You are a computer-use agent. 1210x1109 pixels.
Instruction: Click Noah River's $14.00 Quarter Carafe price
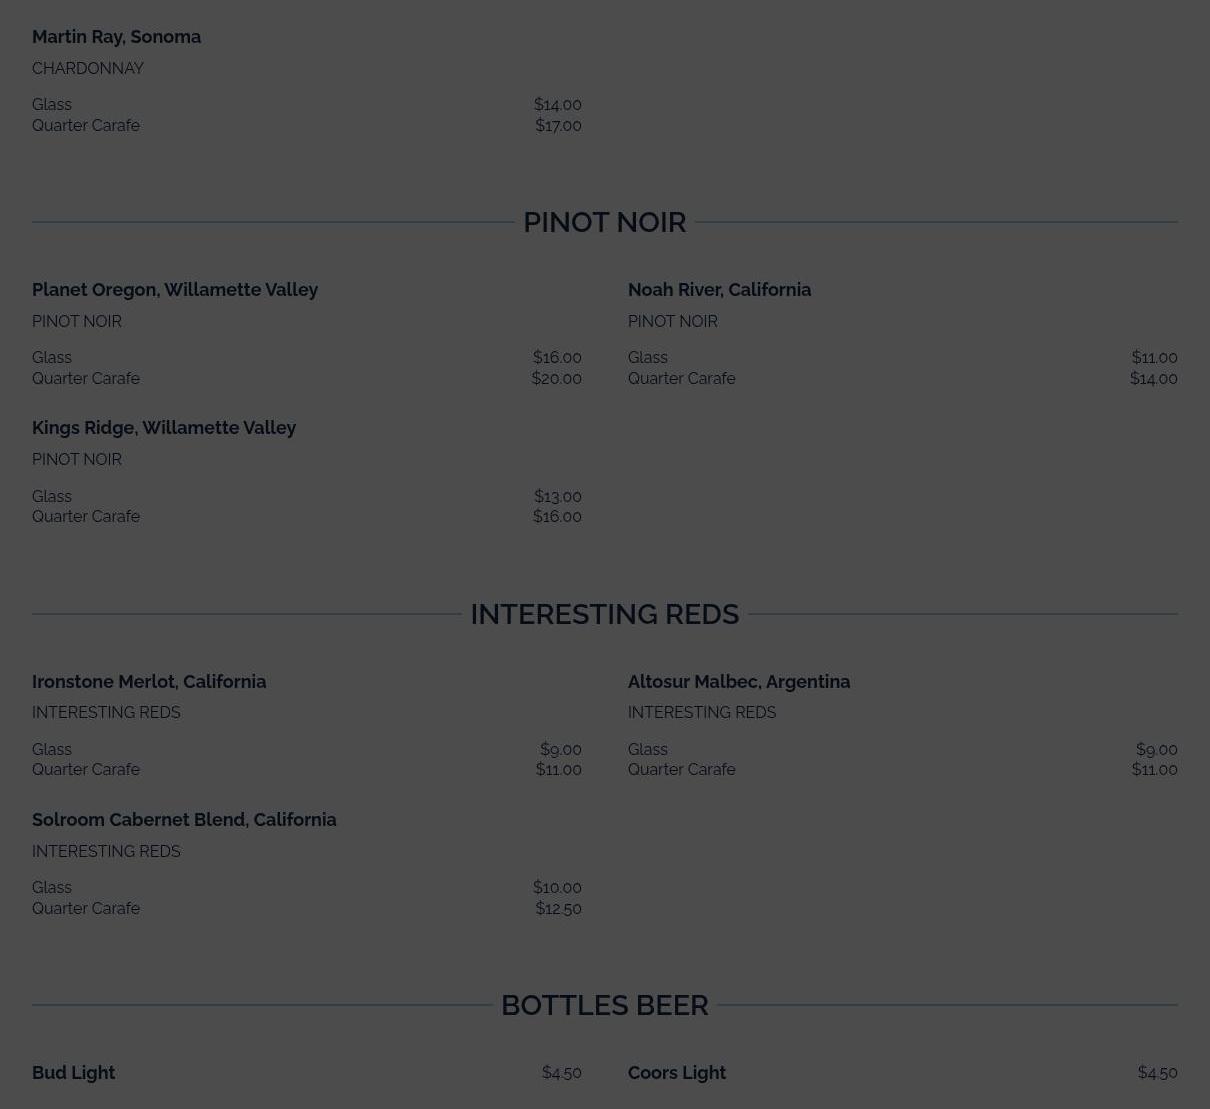coord(1153,379)
